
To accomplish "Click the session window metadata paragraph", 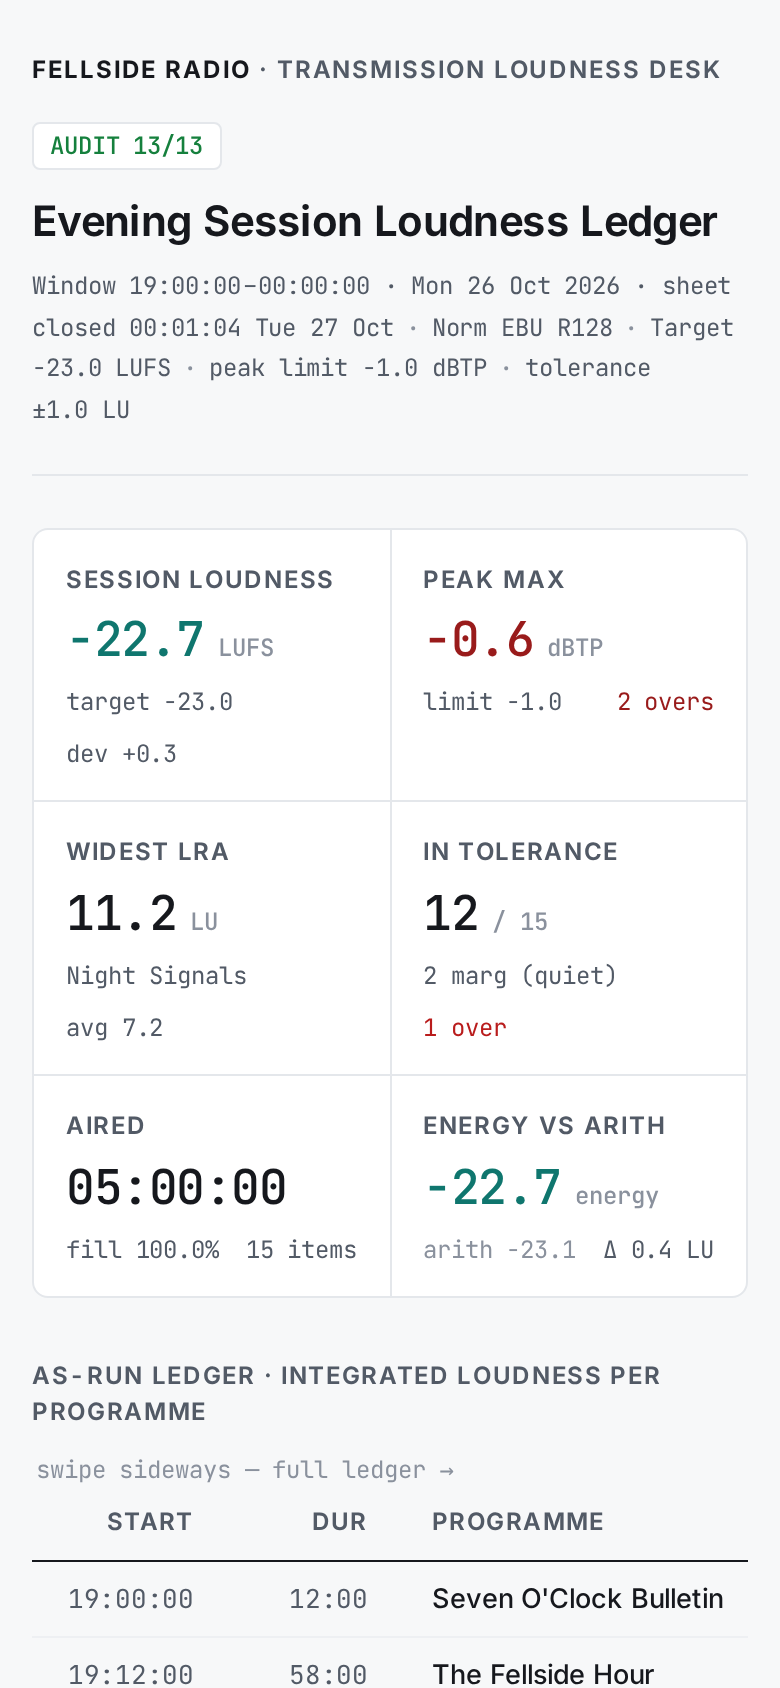I will tap(384, 348).
